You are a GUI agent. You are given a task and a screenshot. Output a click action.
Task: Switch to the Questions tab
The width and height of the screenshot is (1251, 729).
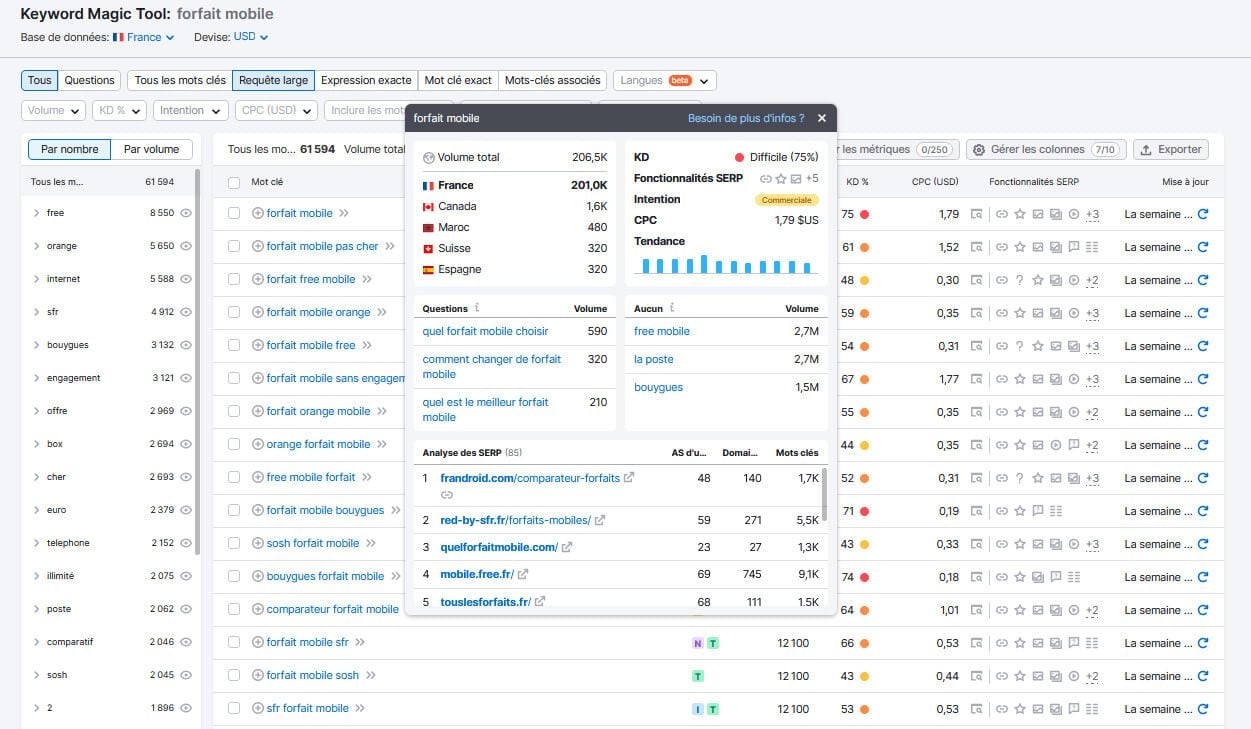click(89, 80)
